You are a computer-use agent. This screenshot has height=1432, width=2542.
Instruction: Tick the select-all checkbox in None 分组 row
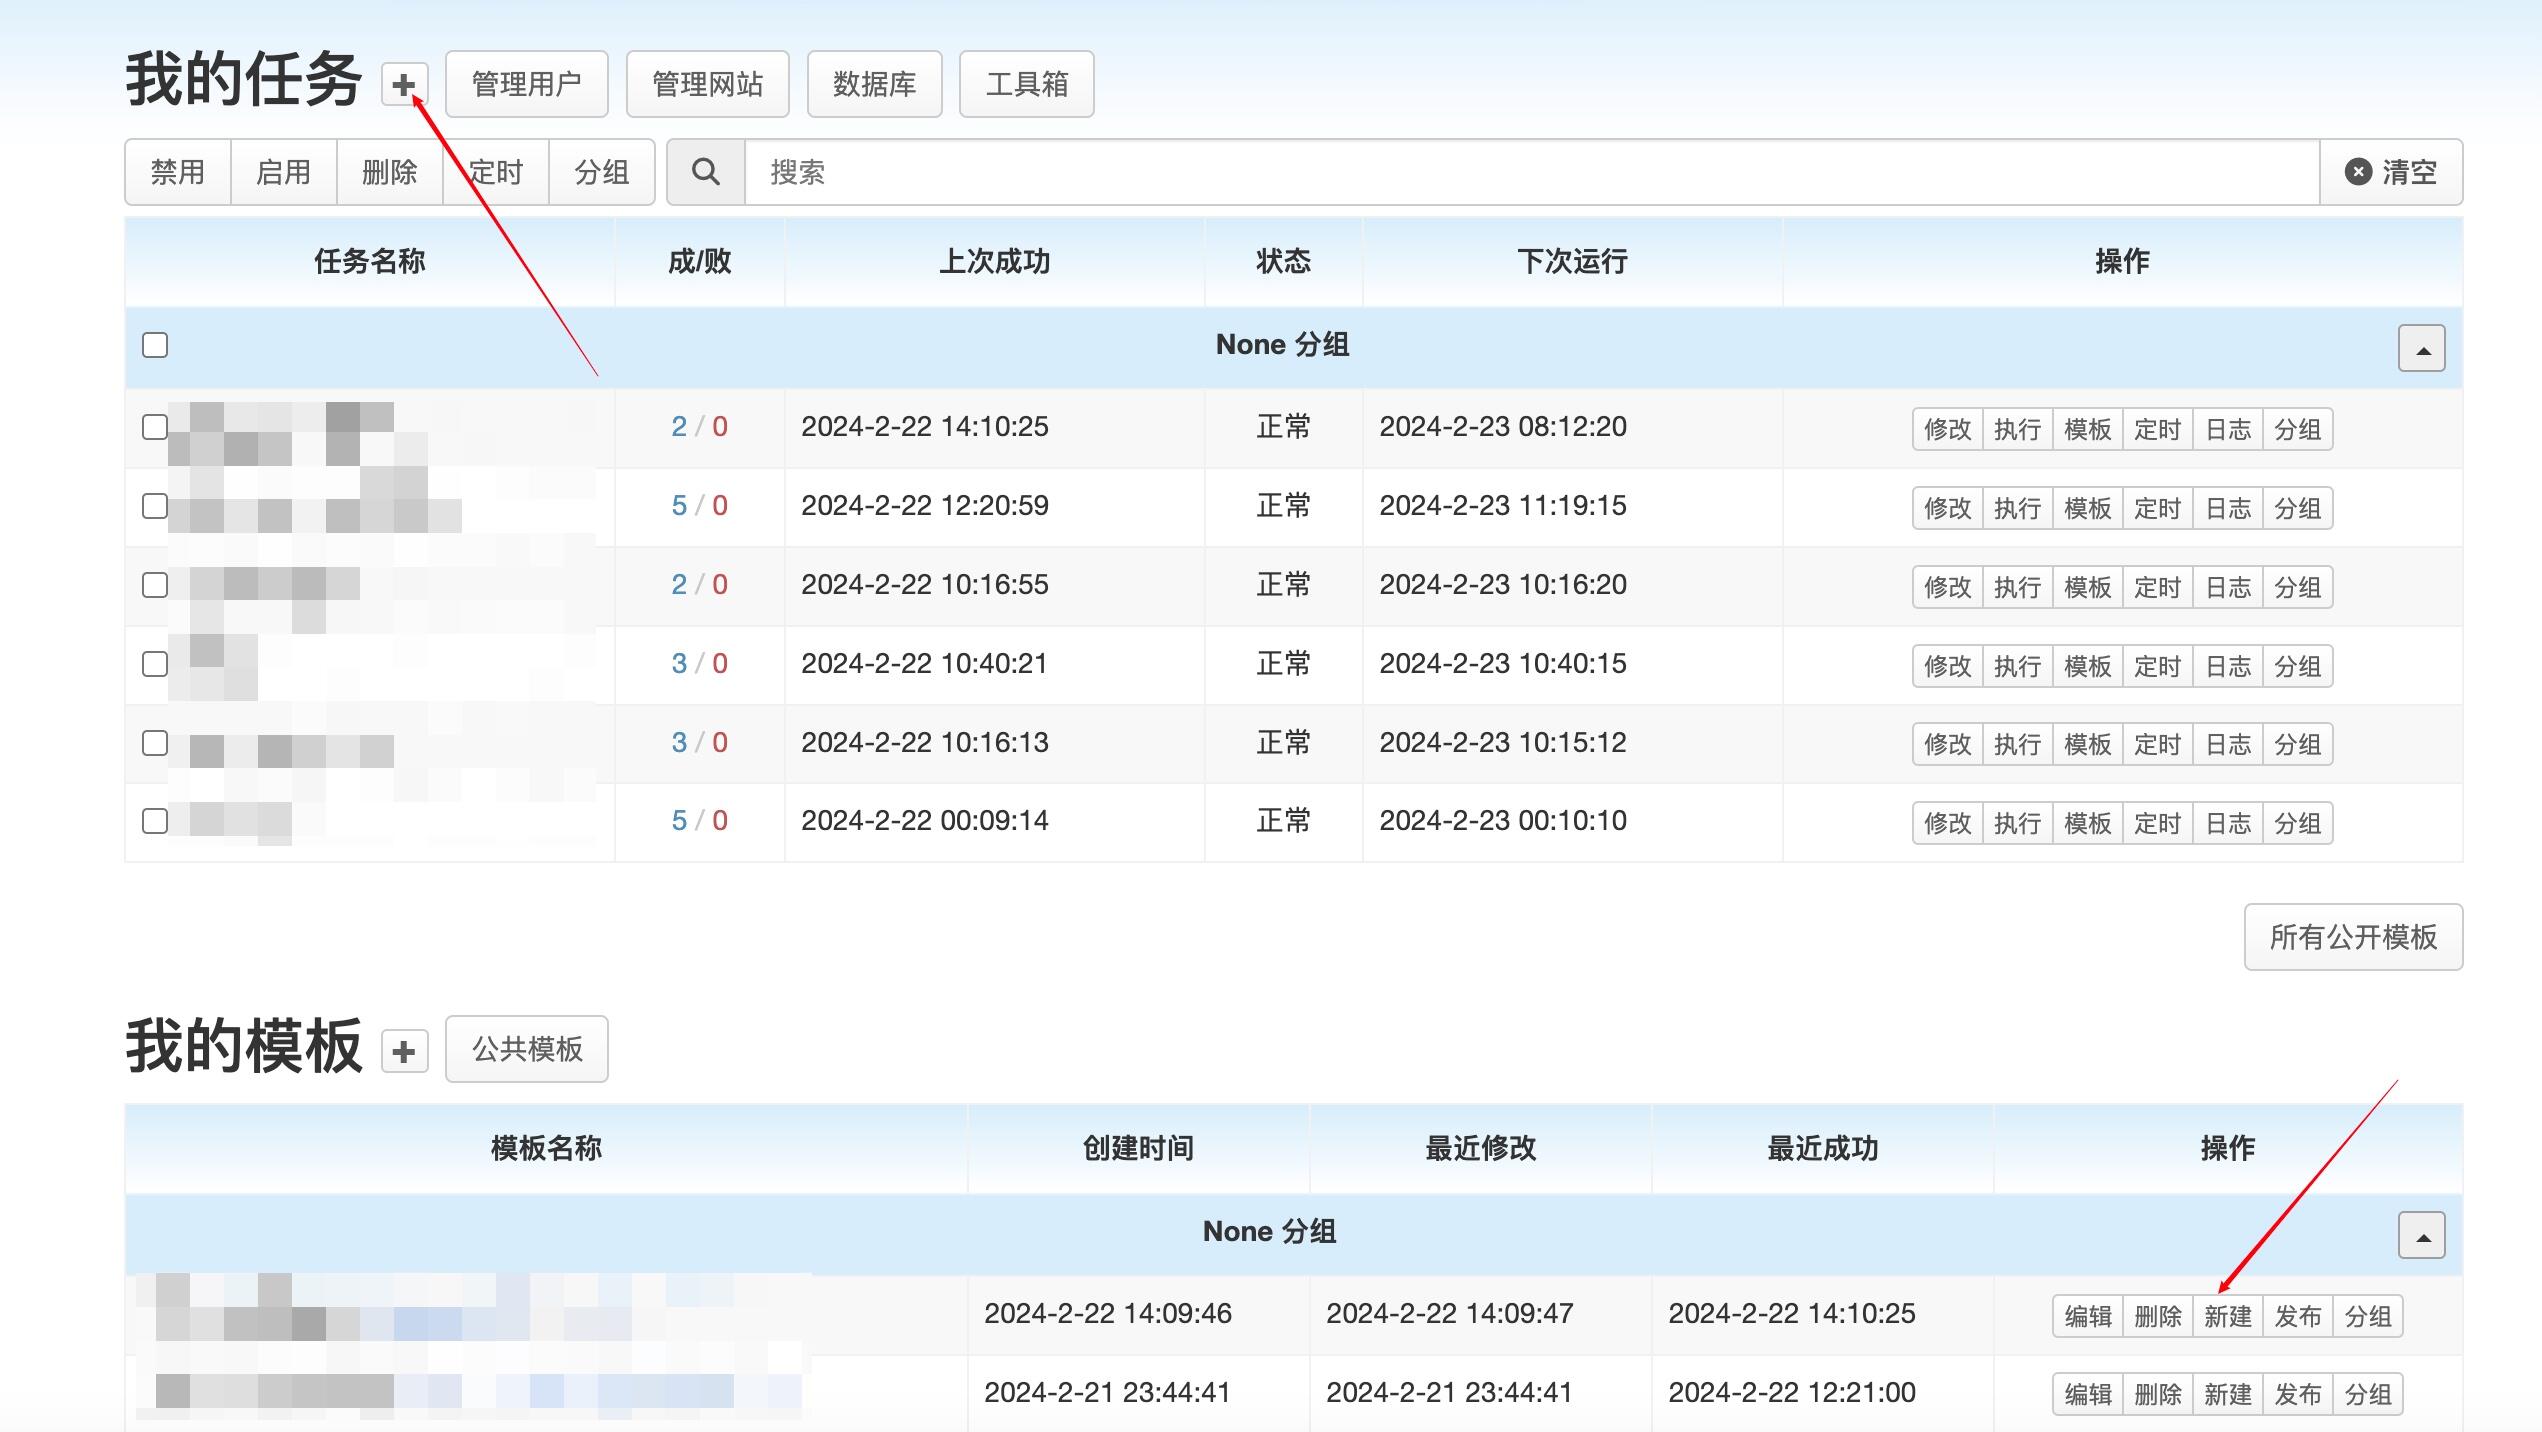click(x=155, y=345)
